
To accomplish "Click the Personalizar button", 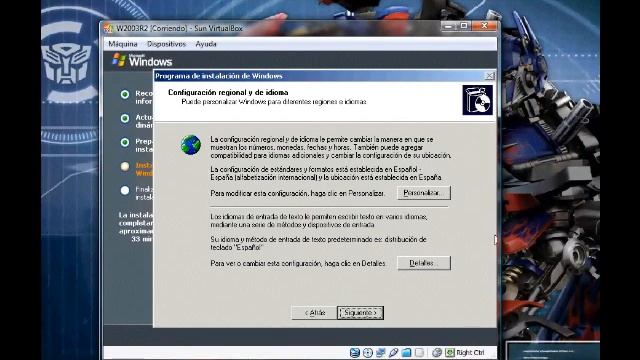I will 424,193.
